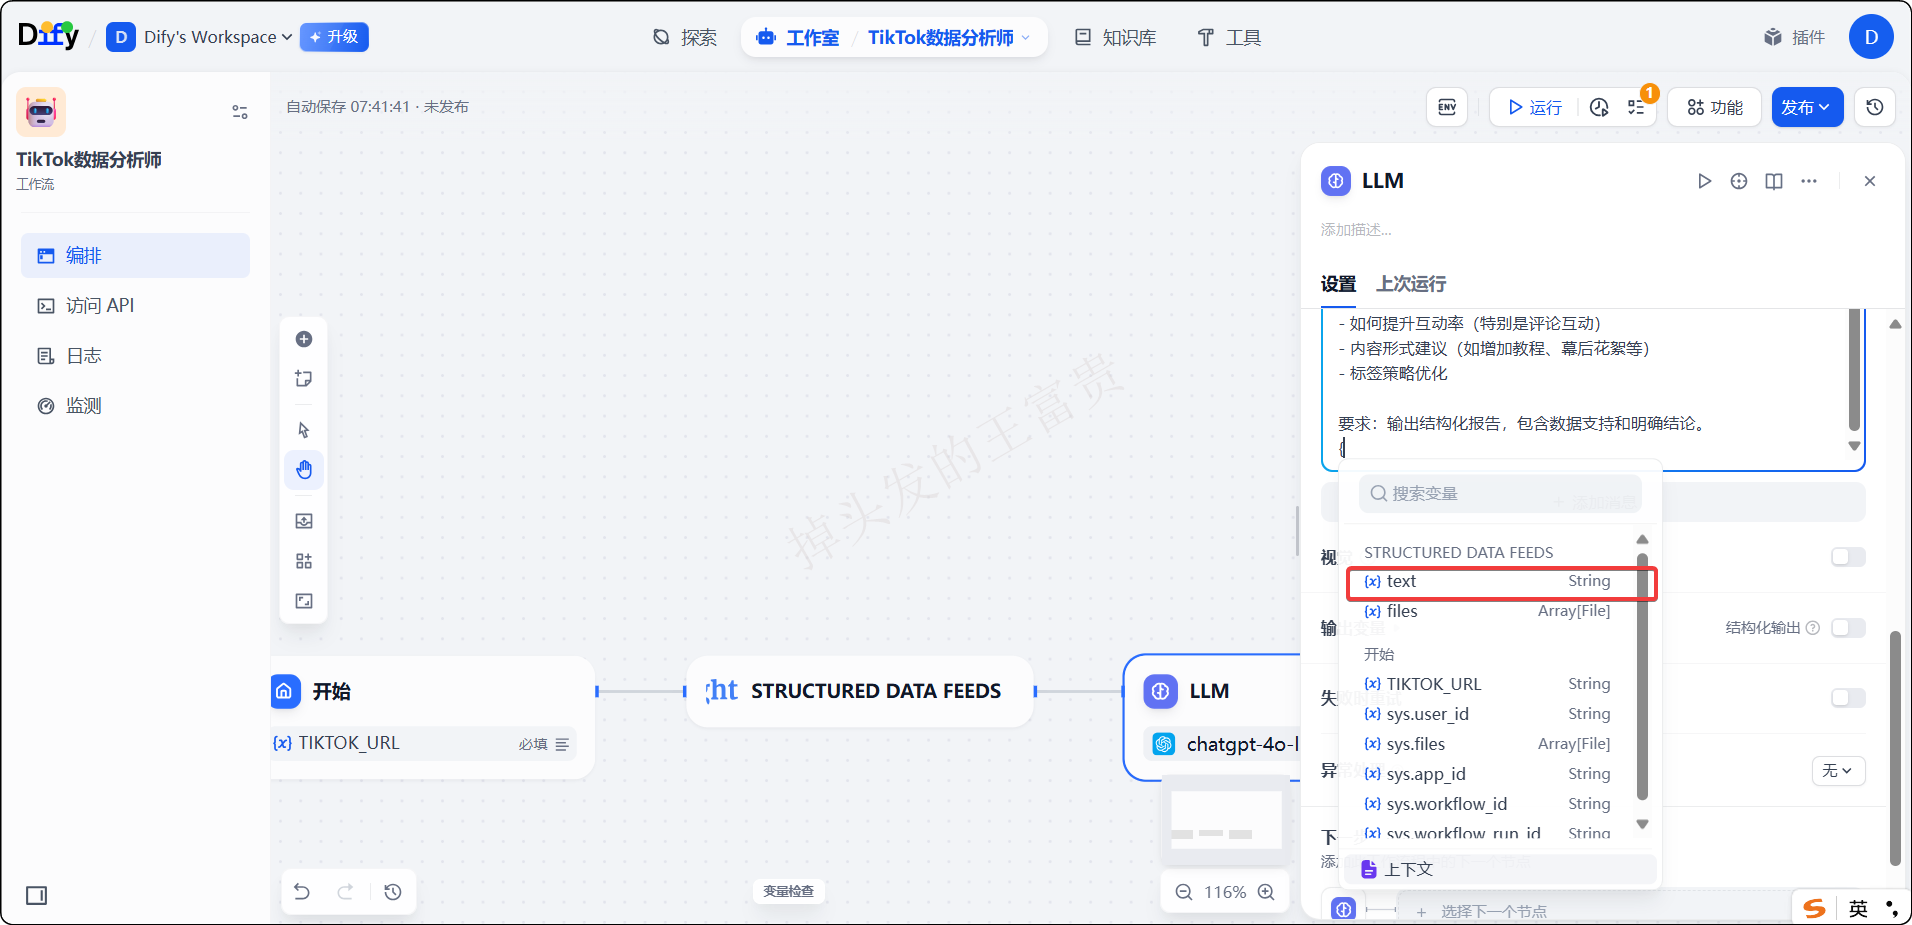Image resolution: width=1912 pixels, height=925 pixels.
Task: Open the 工作室 menu
Action: (798, 38)
